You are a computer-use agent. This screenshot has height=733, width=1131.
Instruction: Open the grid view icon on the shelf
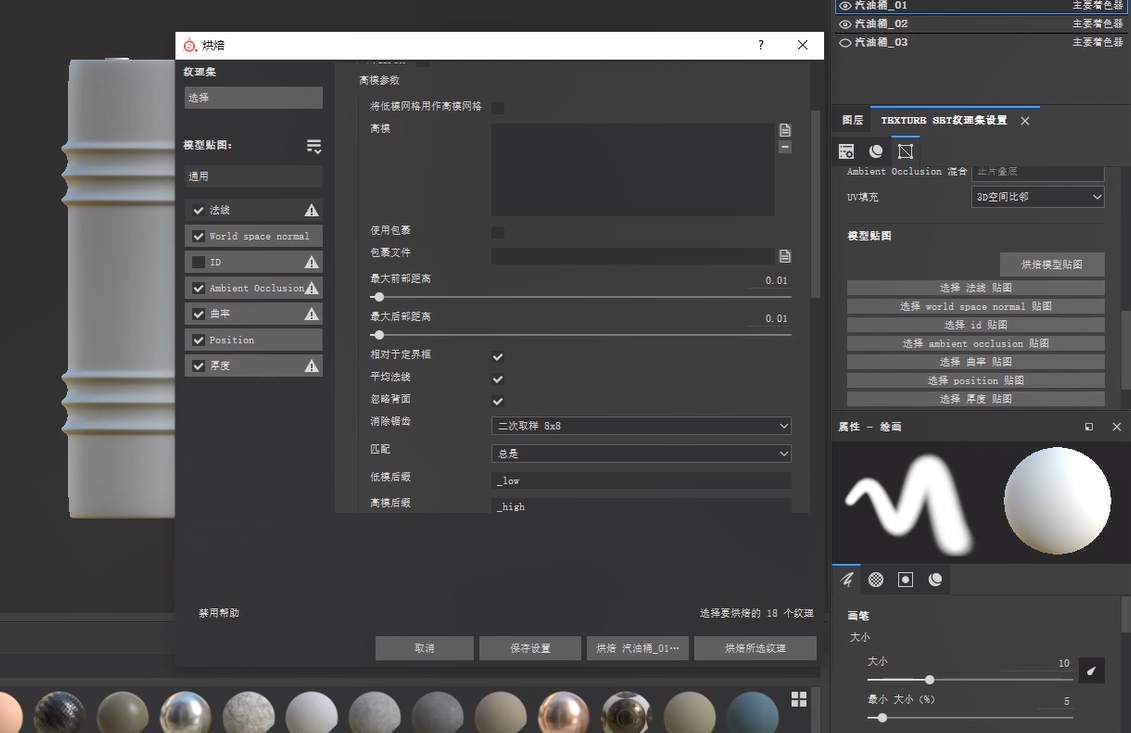[x=799, y=698]
